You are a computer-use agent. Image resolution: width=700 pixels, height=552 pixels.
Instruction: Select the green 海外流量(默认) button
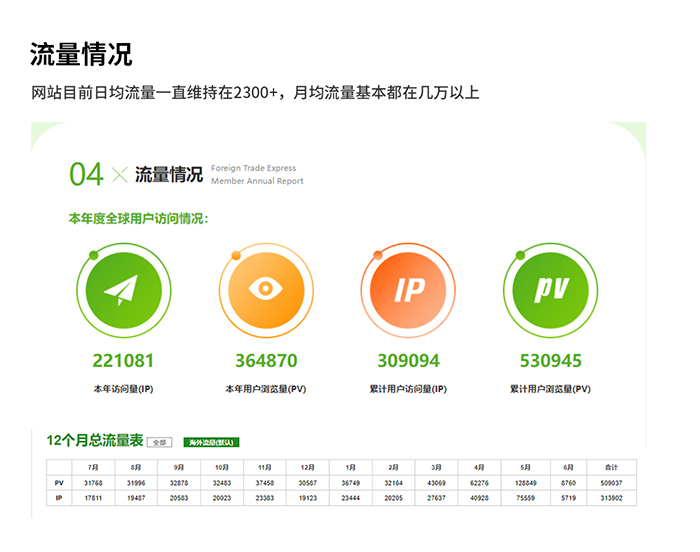coord(211,442)
